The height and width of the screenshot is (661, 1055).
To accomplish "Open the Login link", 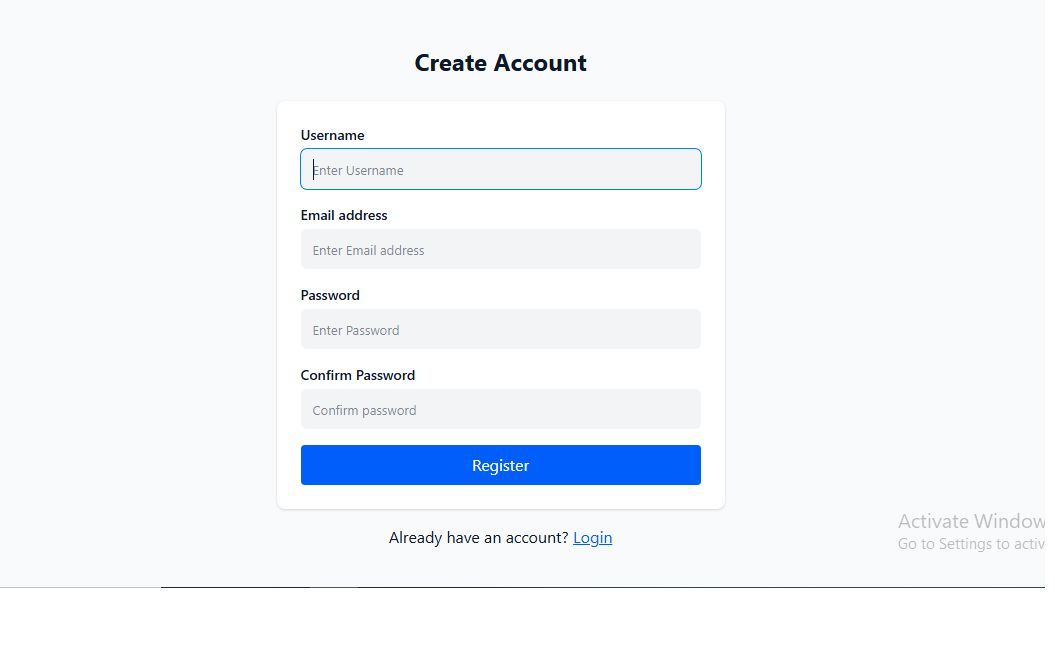I will pyautogui.click(x=592, y=538).
